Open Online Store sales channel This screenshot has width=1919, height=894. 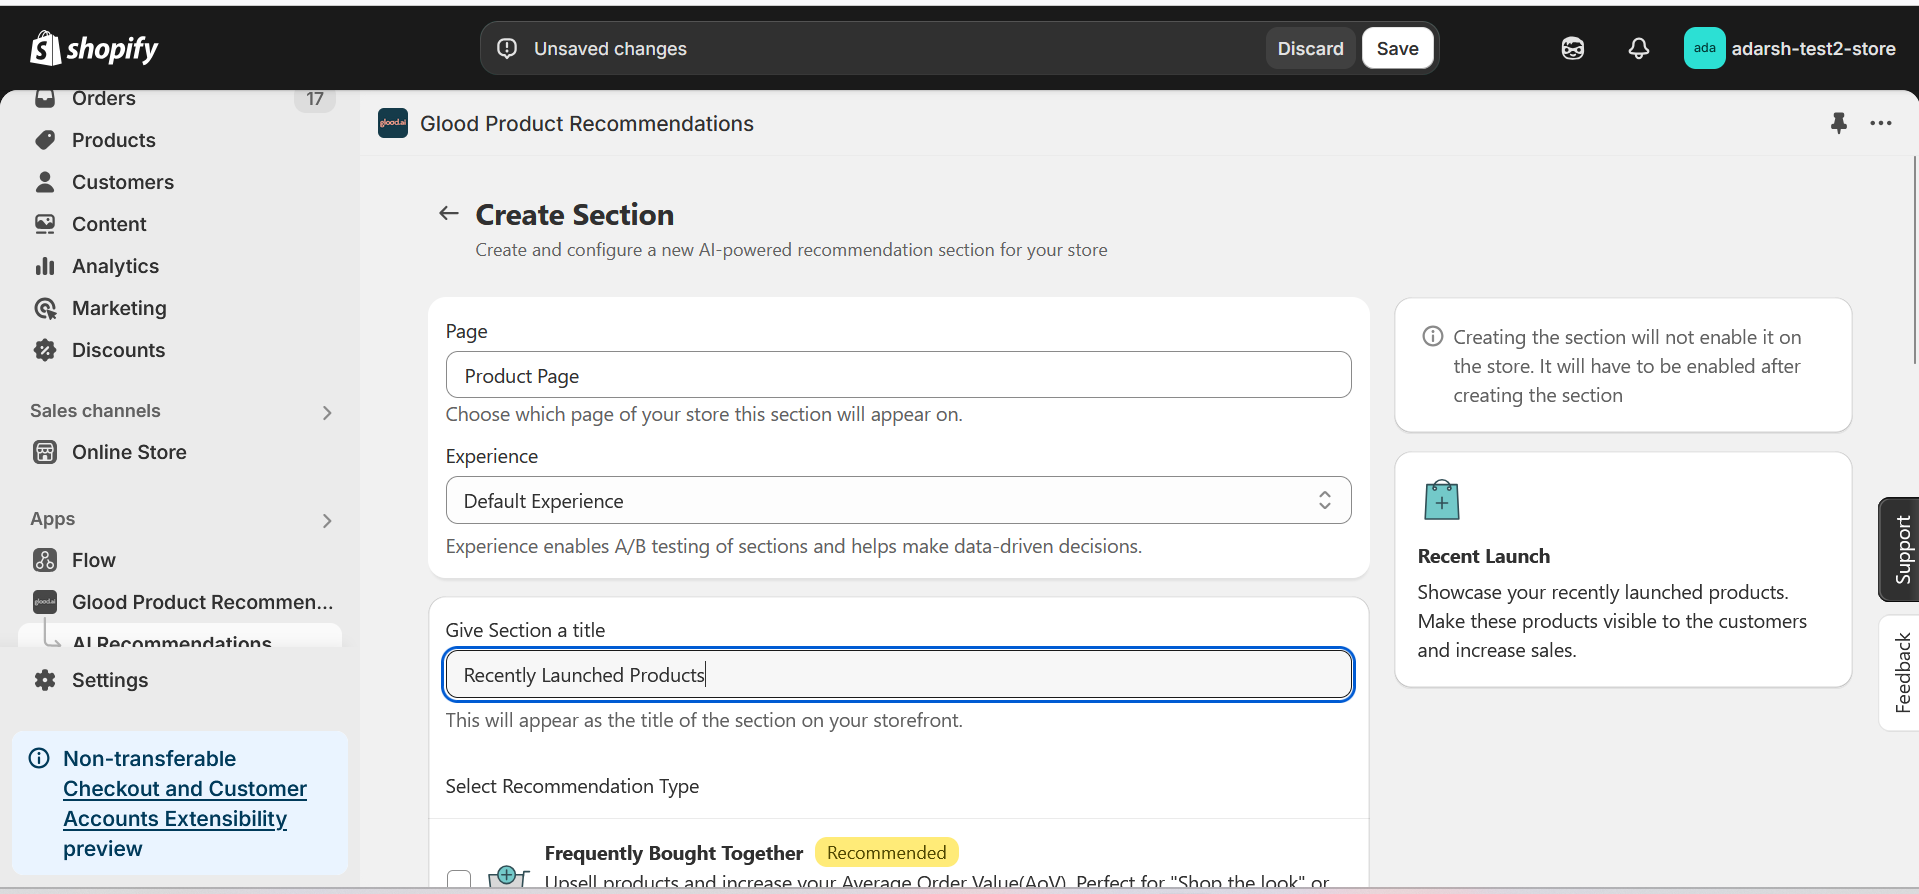(129, 452)
